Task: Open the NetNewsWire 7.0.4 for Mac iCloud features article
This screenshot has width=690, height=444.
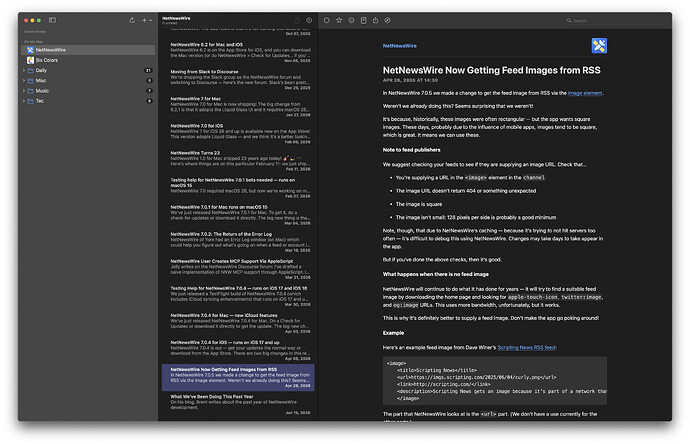Action: pyautogui.click(x=238, y=323)
